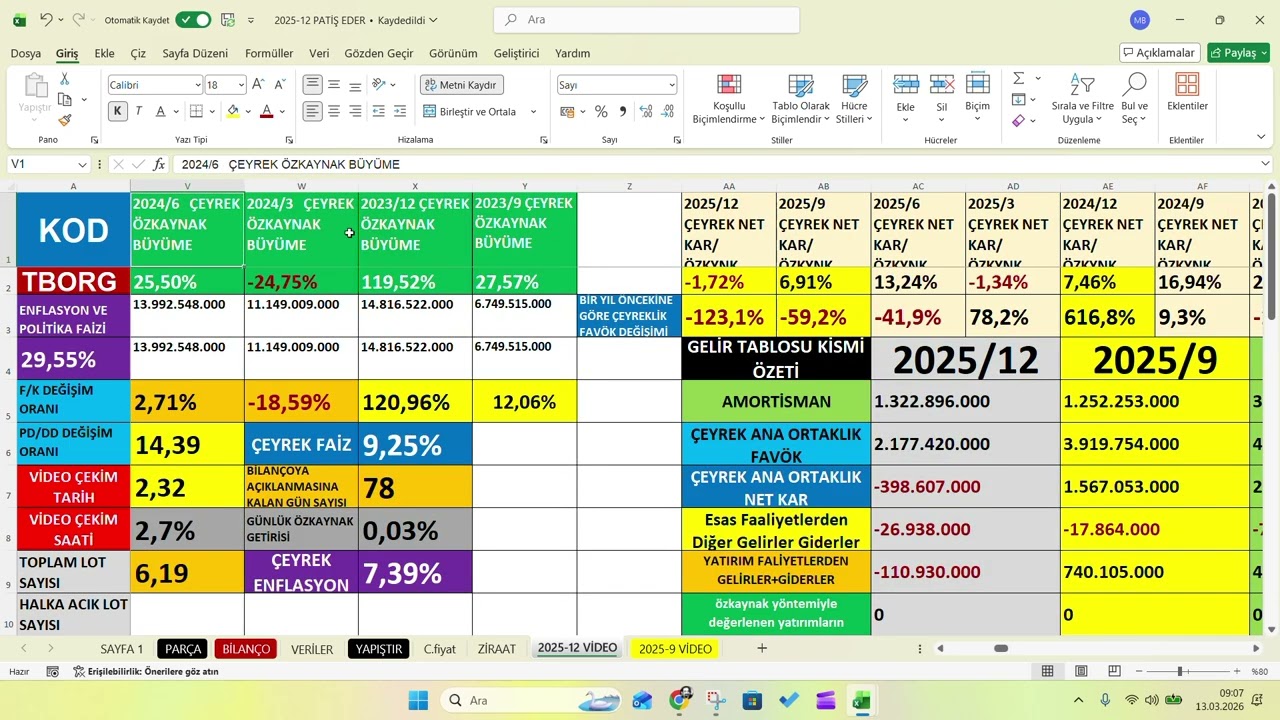The height and width of the screenshot is (720, 1280).
Task: Open the Name Box V1 dropdown
Action: point(82,164)
